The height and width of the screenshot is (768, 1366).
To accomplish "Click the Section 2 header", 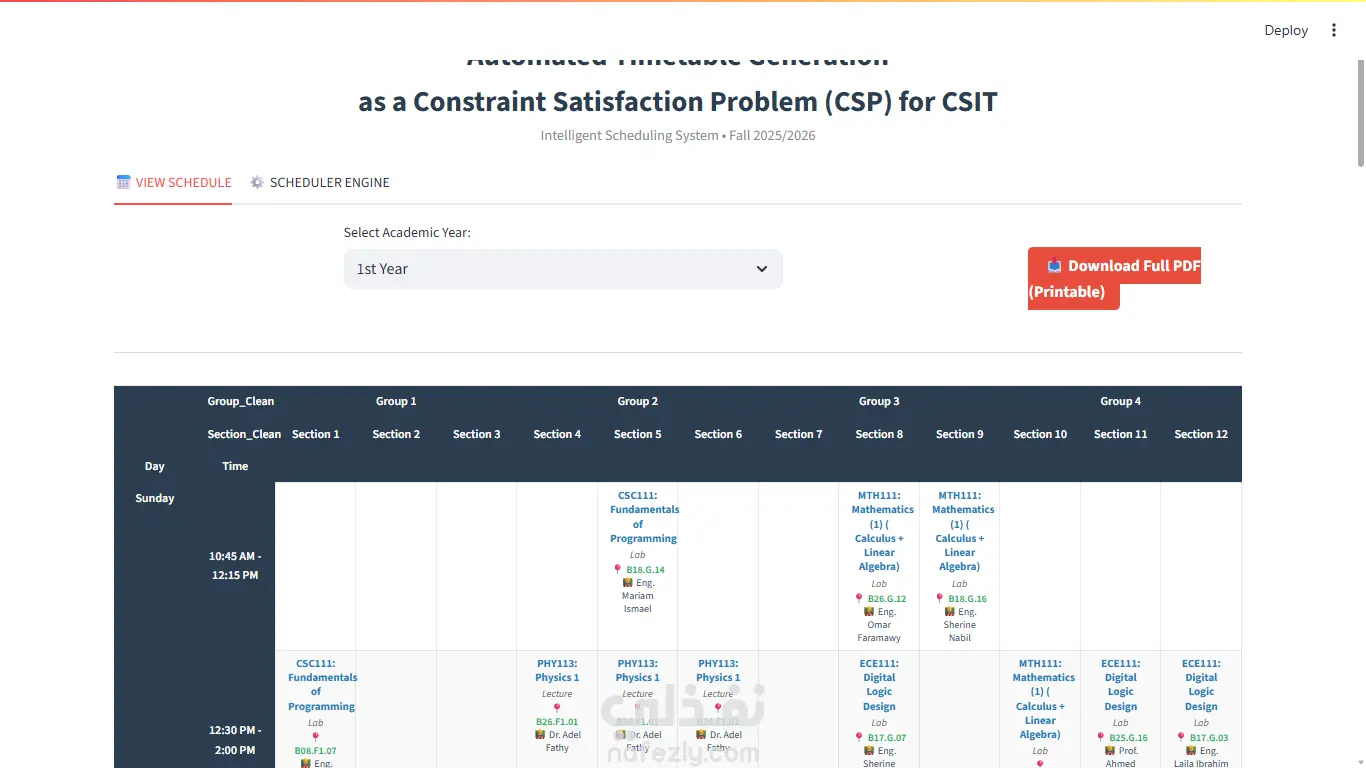I will point(396,434).
